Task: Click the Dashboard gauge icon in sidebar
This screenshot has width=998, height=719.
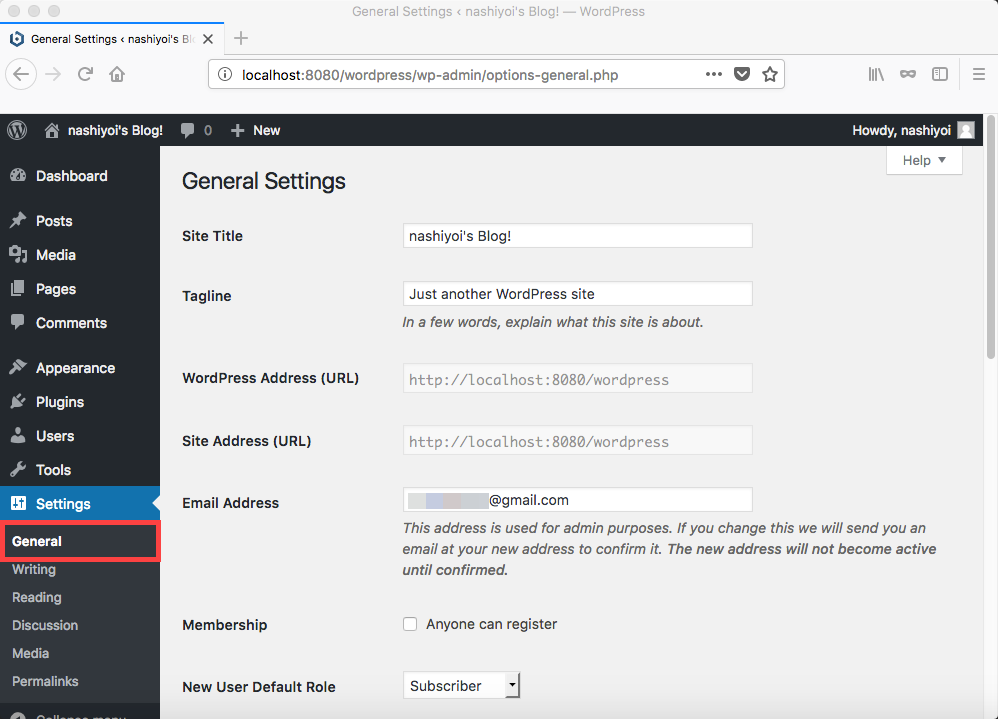Action: point(18,176)
